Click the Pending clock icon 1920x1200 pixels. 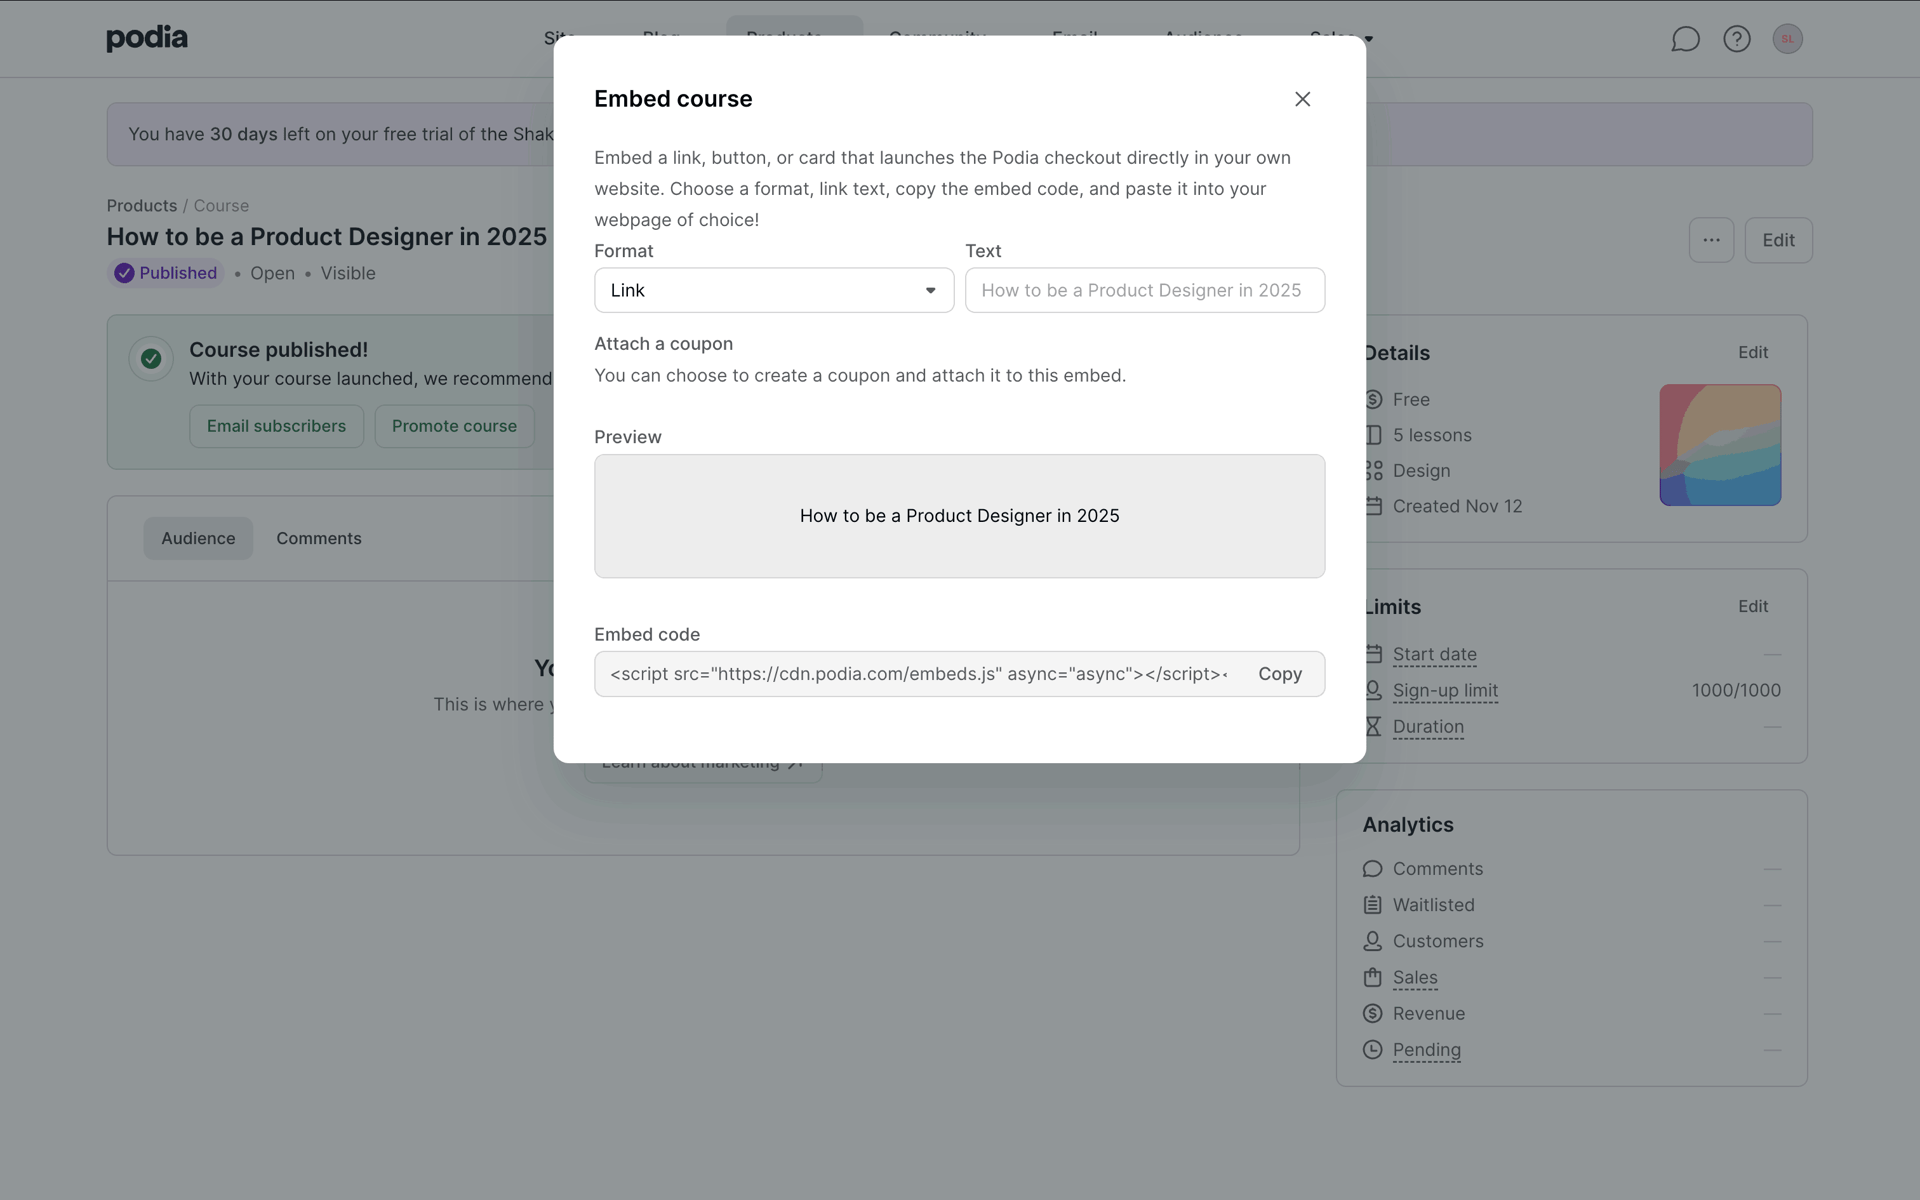click(1372, 1050)
